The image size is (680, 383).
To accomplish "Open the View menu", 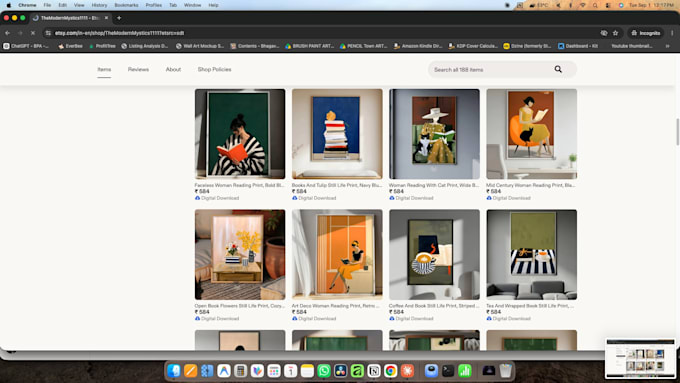I will tap(79, 5).
